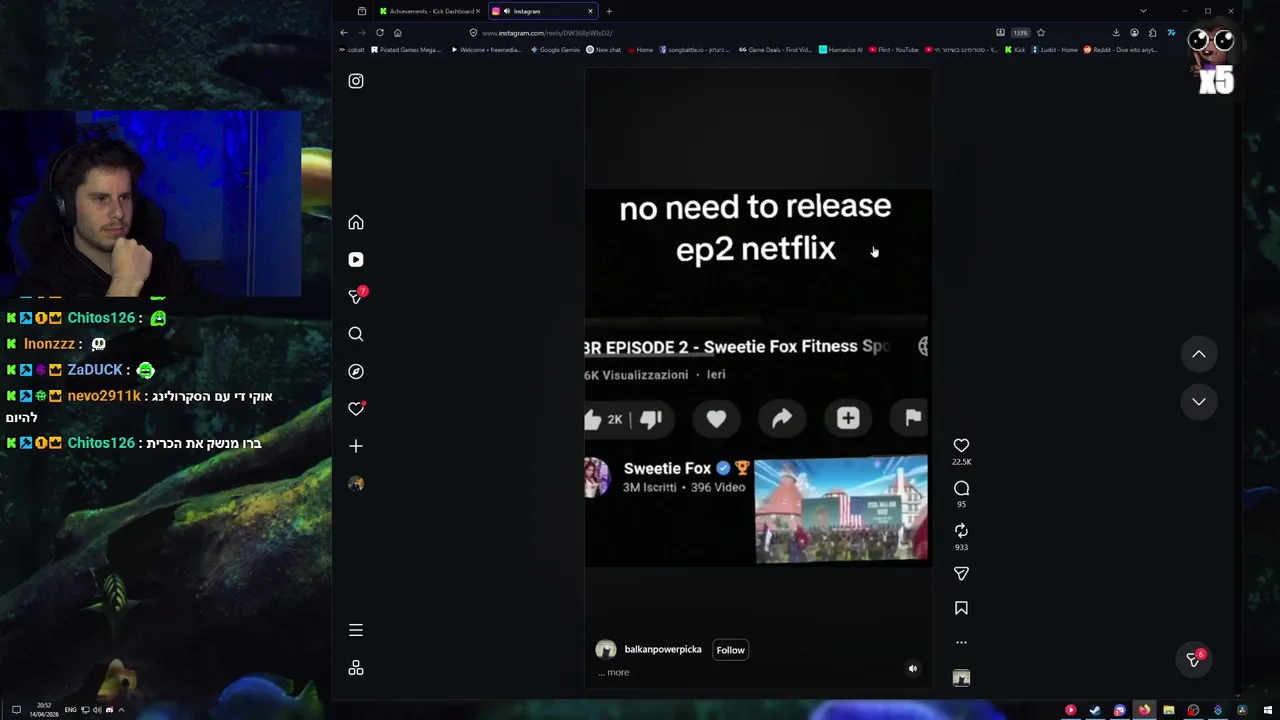Open Reddit - Dive into anything bookmark
The height and width of the screenshot is (720, 1280).
click(x=1121, y=50)
